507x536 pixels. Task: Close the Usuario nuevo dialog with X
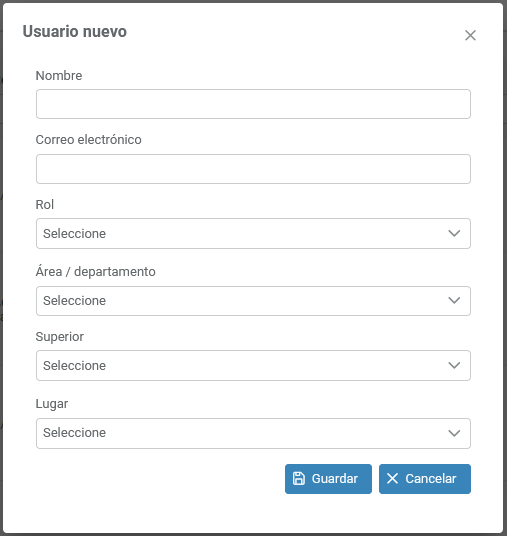coord(470,35)
